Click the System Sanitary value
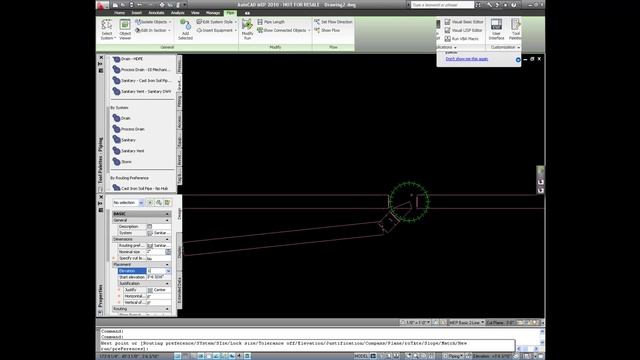The image size is (640, 360). tap(159, 233)
